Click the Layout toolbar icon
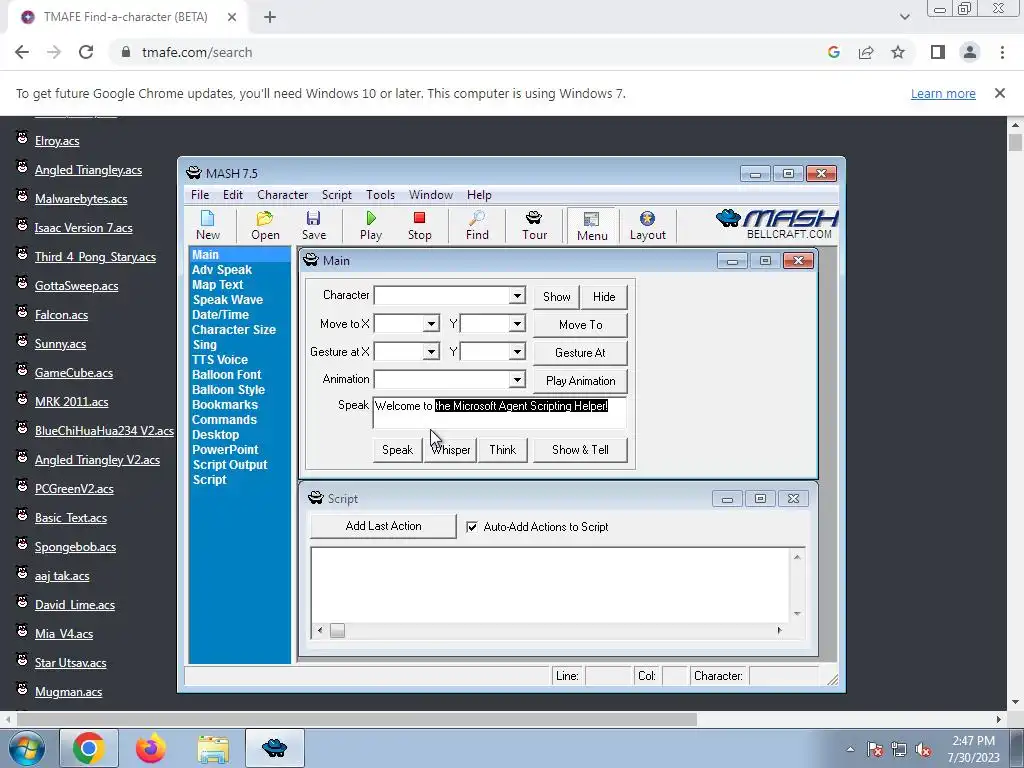The width and height of the screenshot is (1024, 768). click(x=647, y=226)
